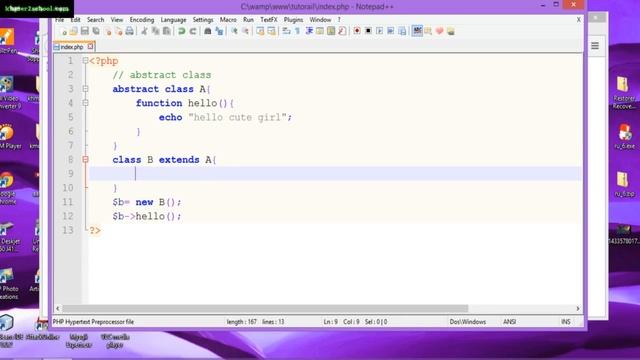Image resolution: width=640 pixels, height=360 pixels.
Task: Click the hamburger menu in background window
Action: (x=595, y=46)
